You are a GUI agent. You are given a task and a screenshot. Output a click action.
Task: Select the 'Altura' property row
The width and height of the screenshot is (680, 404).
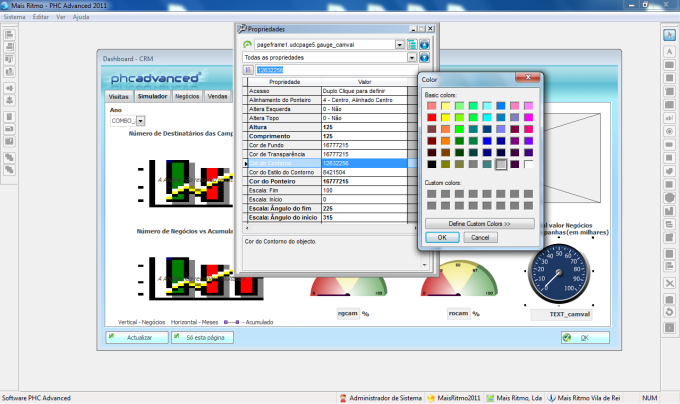325,127
